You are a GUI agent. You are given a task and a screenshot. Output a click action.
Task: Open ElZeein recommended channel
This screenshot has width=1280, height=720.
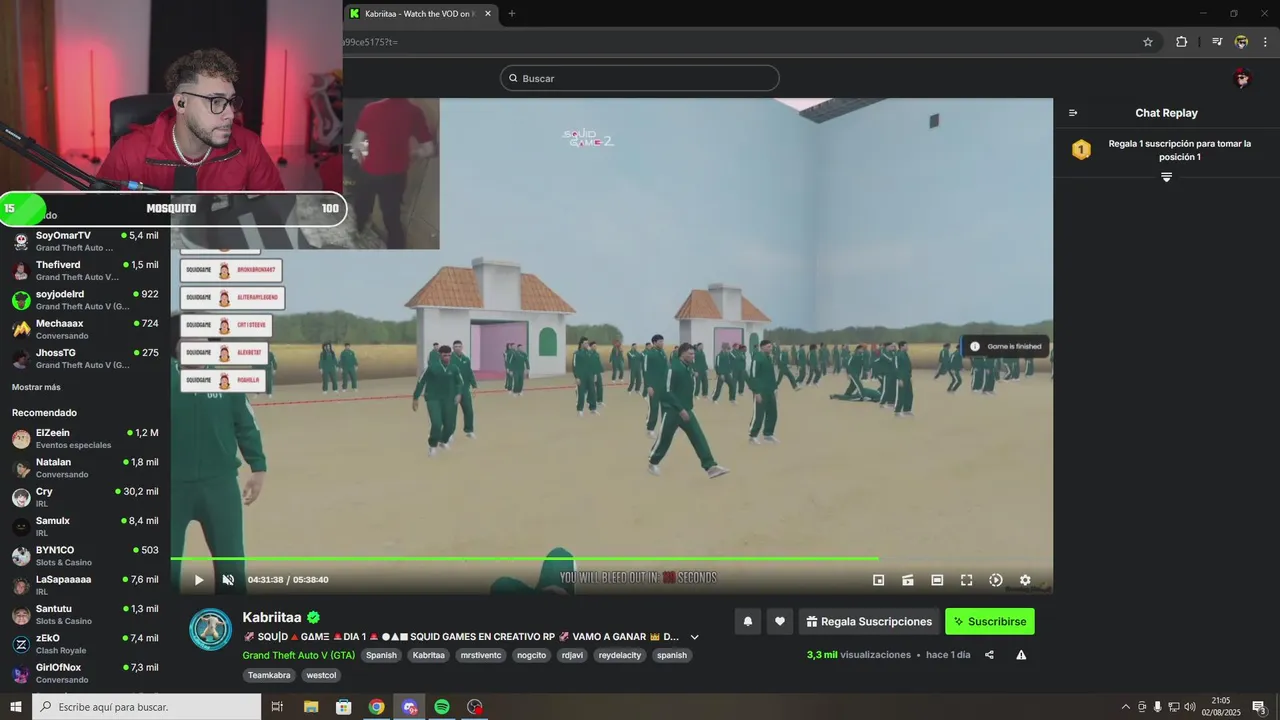(x=85, y=438)
